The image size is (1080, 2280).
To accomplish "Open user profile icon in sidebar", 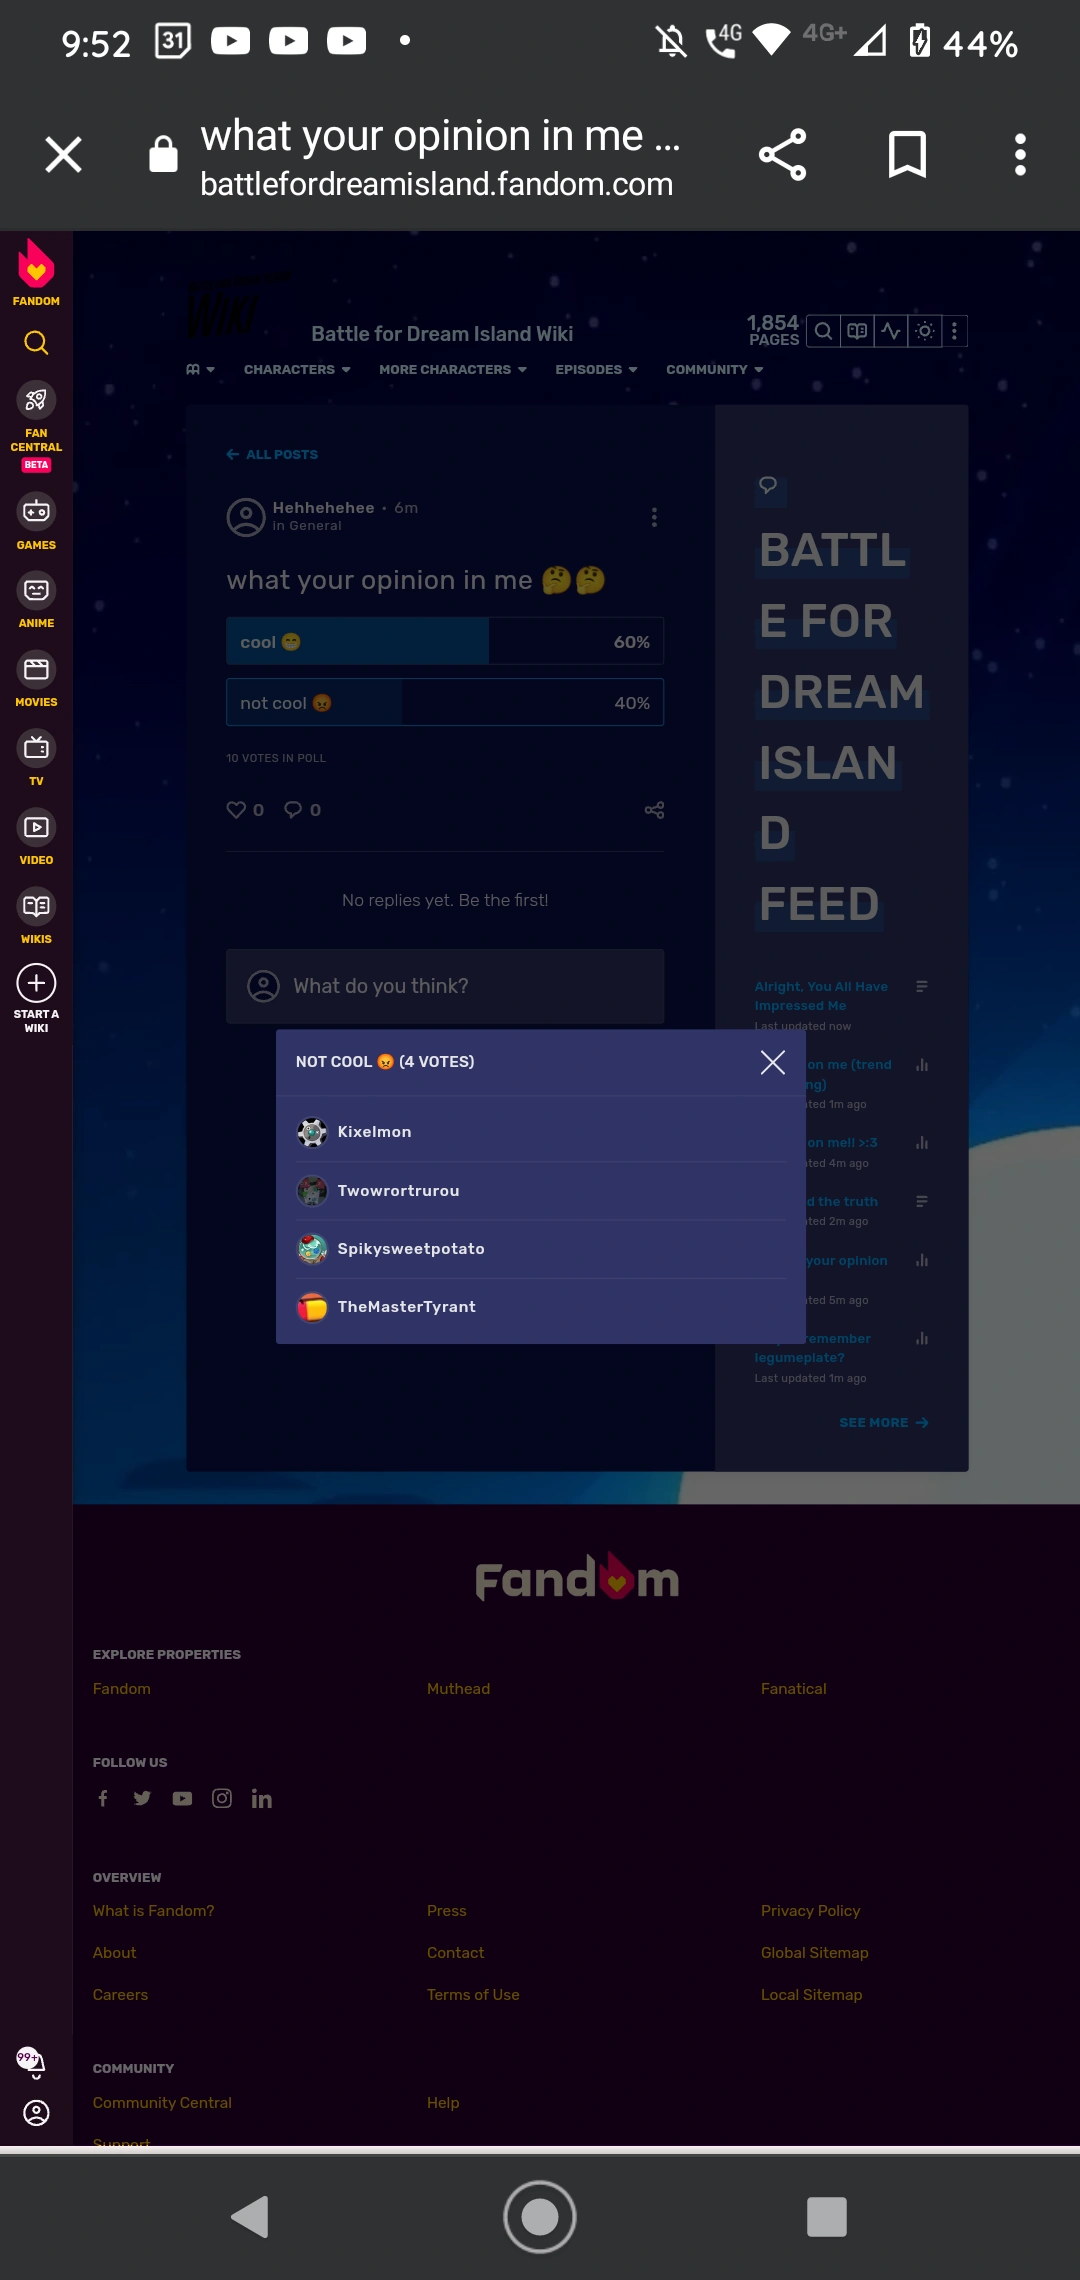I will tap(36, 2112).
